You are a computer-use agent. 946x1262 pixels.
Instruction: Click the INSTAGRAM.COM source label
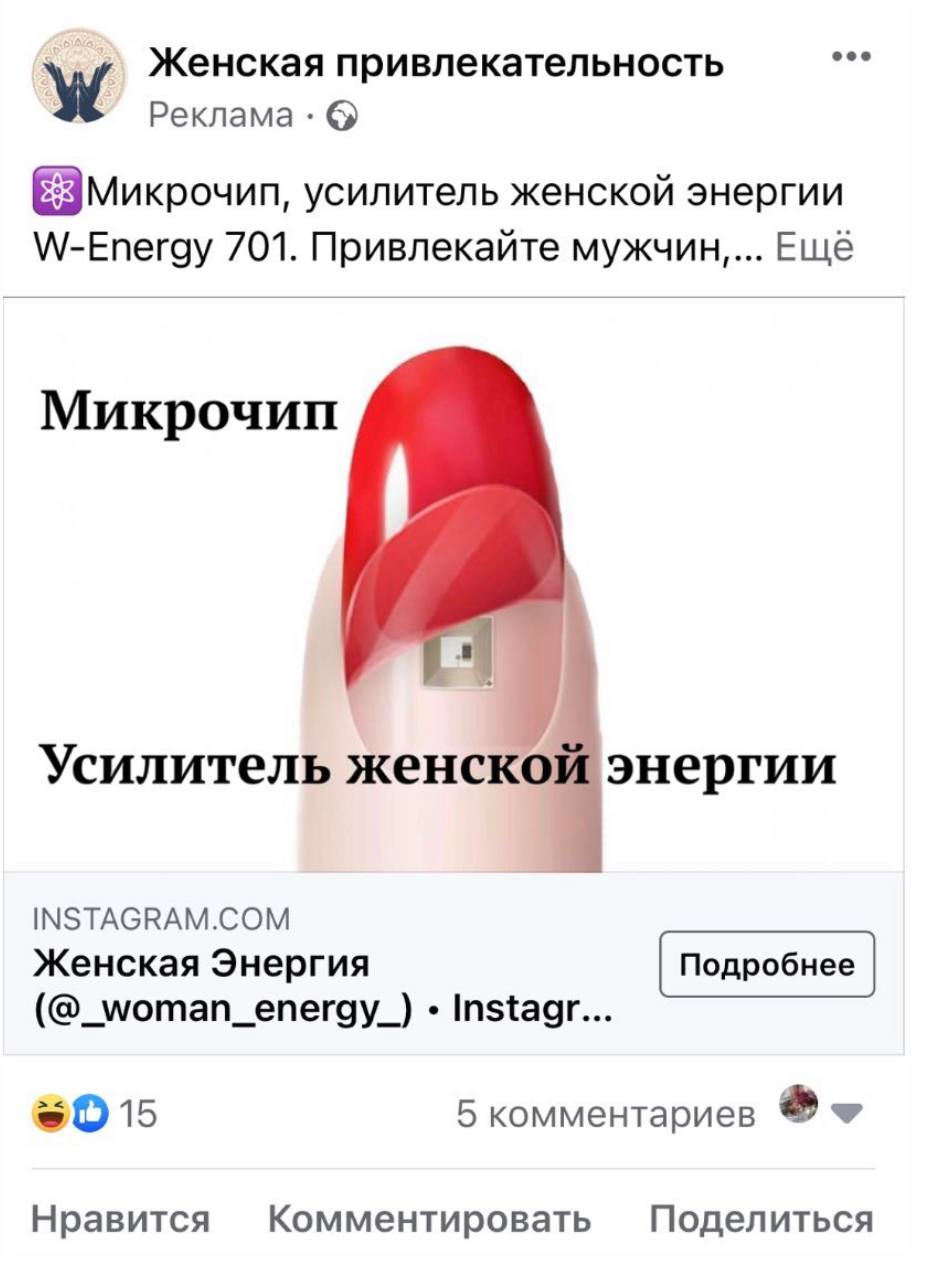pos(161,919)
